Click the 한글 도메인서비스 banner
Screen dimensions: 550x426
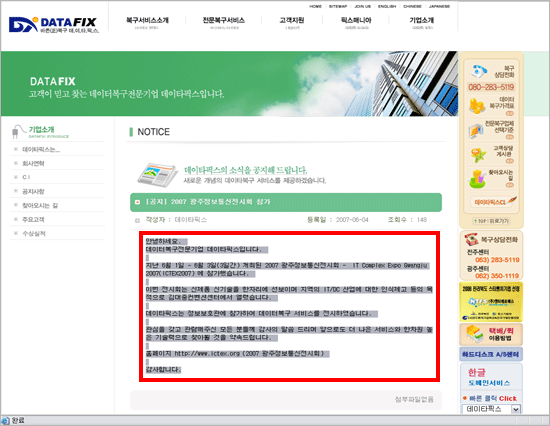491,377
